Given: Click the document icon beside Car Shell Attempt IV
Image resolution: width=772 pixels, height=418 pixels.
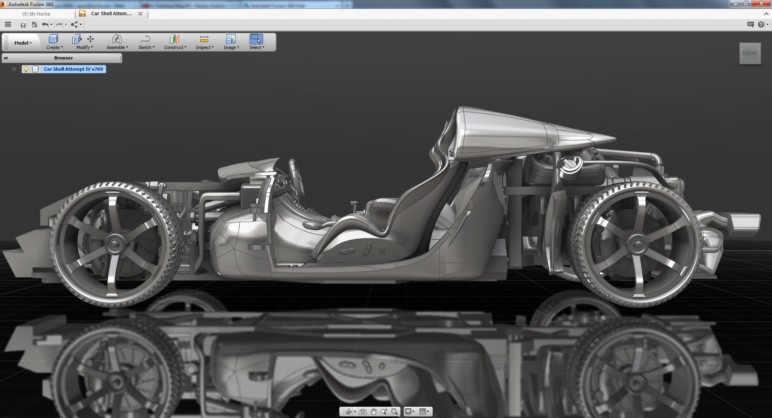Looking at the screenshot, I should tap(35, 69).
